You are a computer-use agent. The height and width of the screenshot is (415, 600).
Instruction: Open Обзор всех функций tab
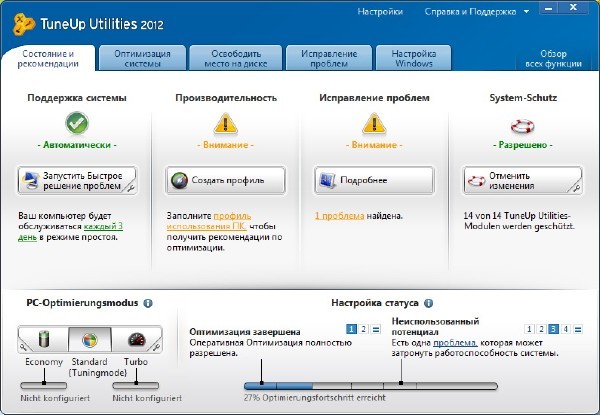553,59
